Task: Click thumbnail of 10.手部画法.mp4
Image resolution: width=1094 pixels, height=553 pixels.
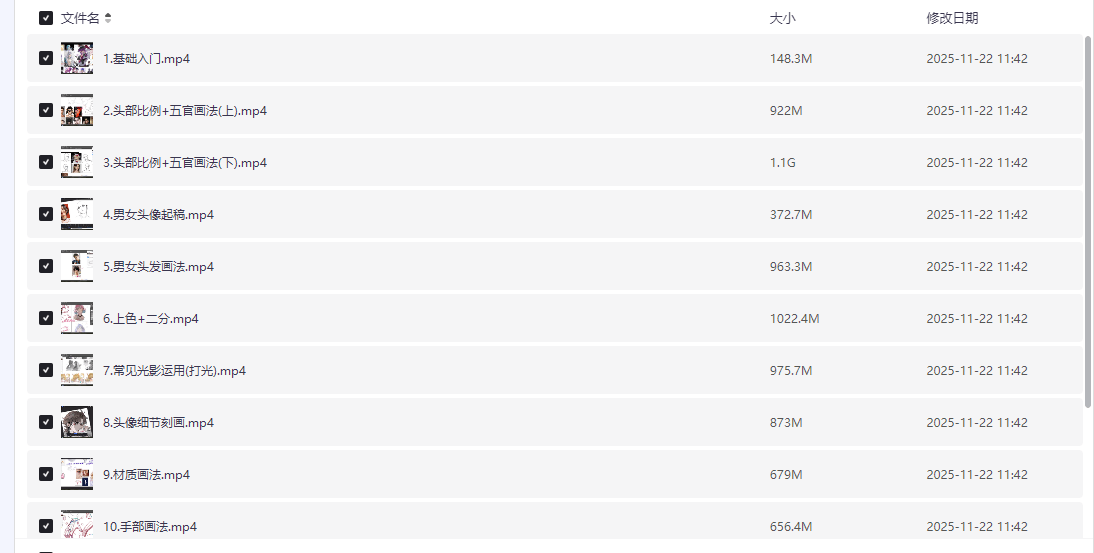Action: point(77,525)
